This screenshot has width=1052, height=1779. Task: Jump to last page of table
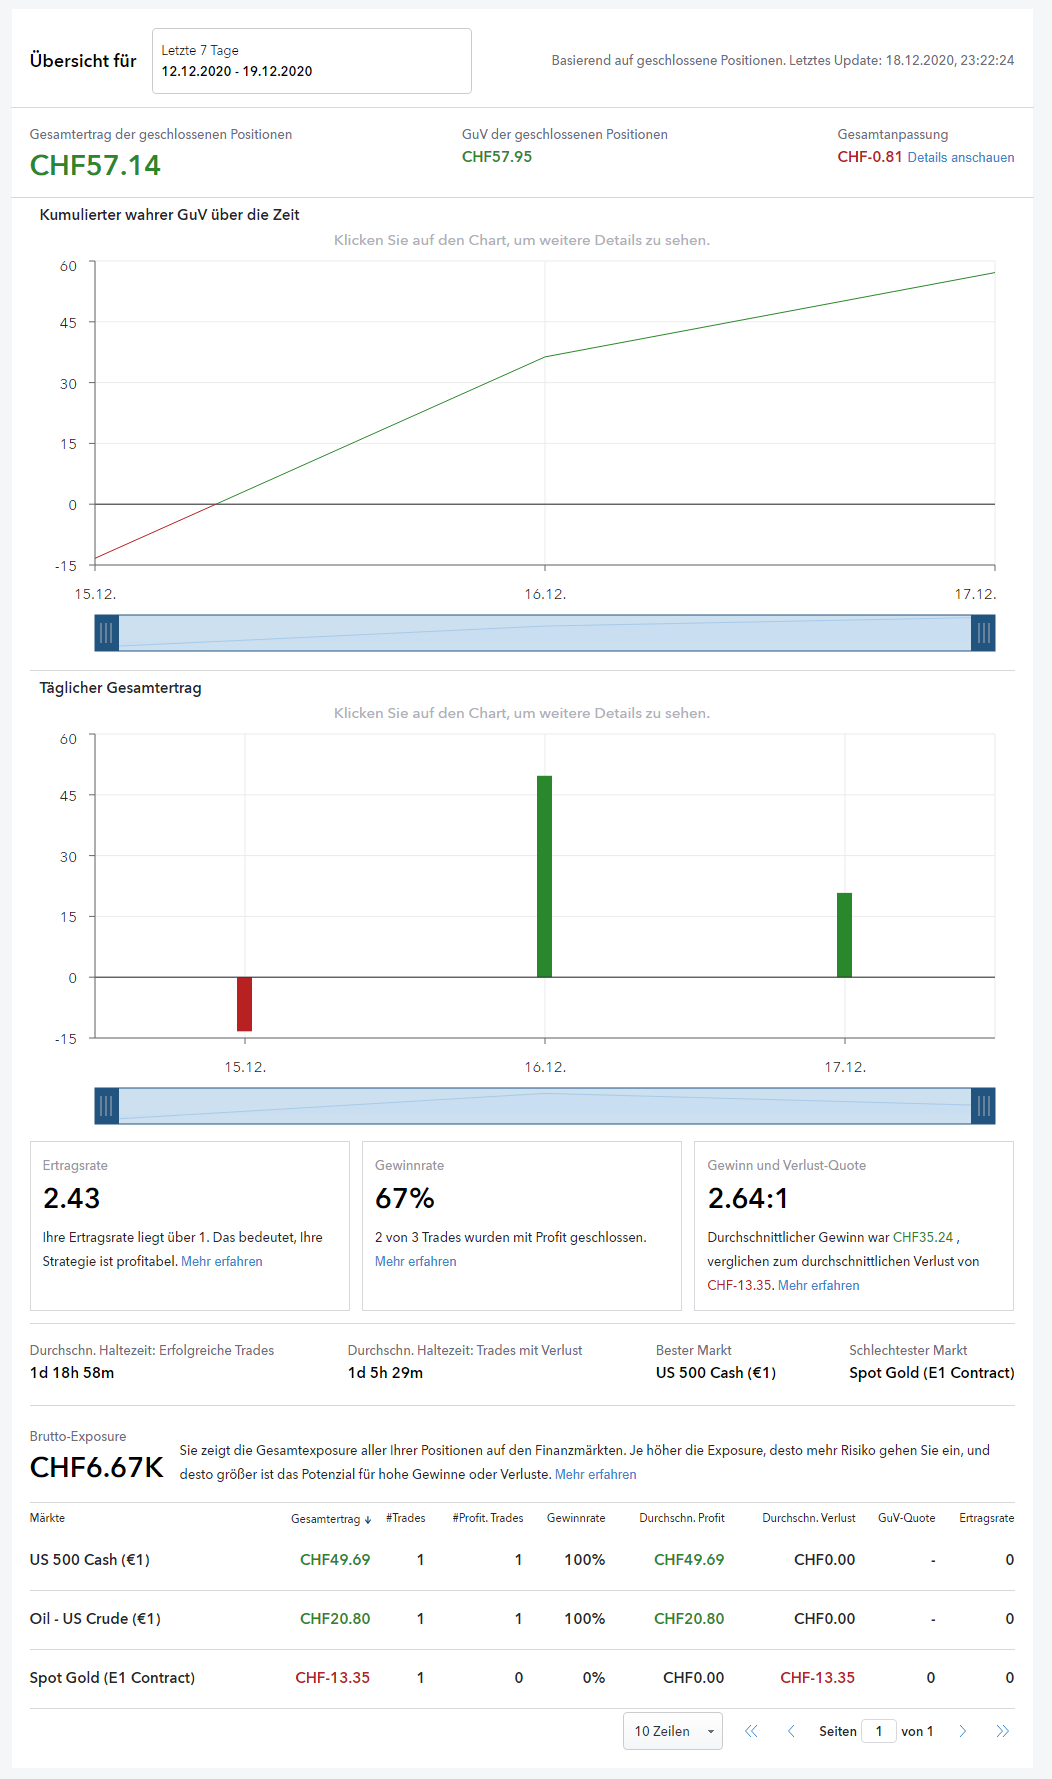pos(1002,1731)
